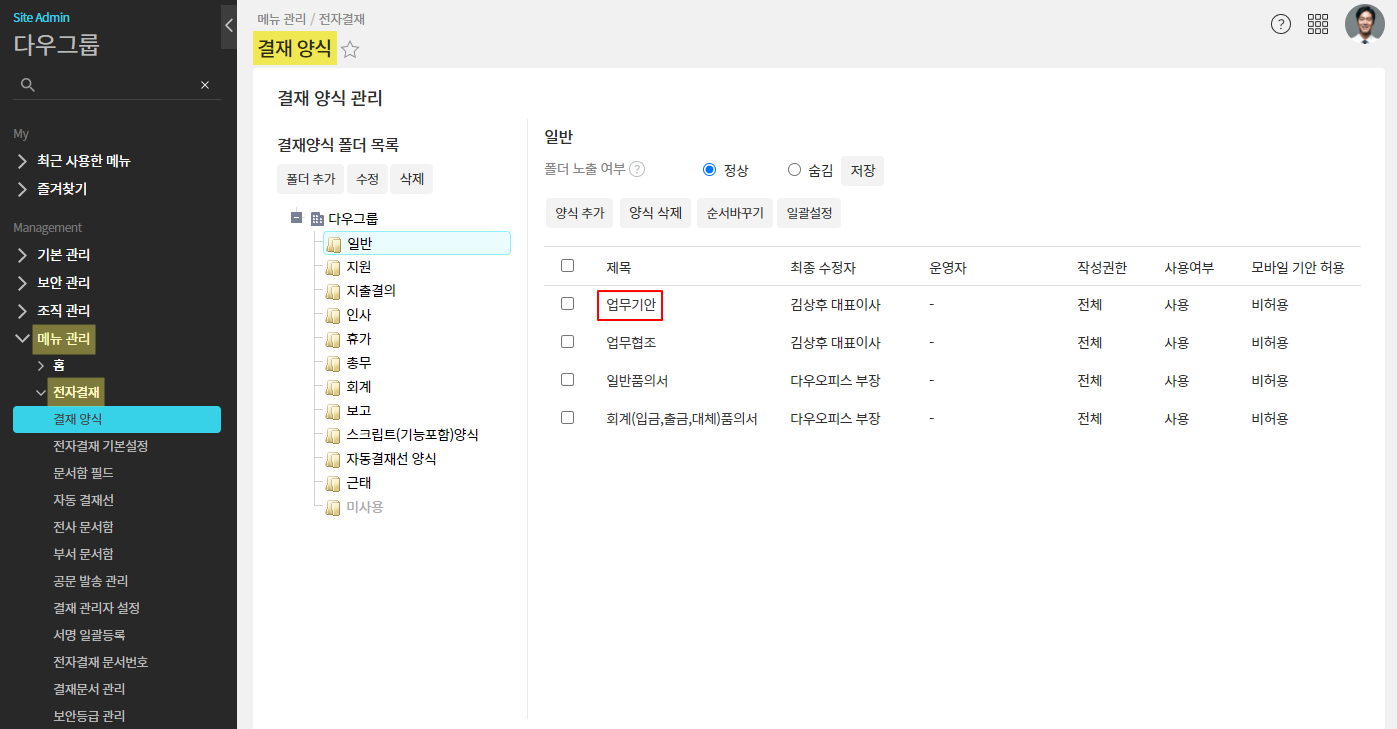
Task: Open the apps grid icon
Action: click(x=1318, y=24)
